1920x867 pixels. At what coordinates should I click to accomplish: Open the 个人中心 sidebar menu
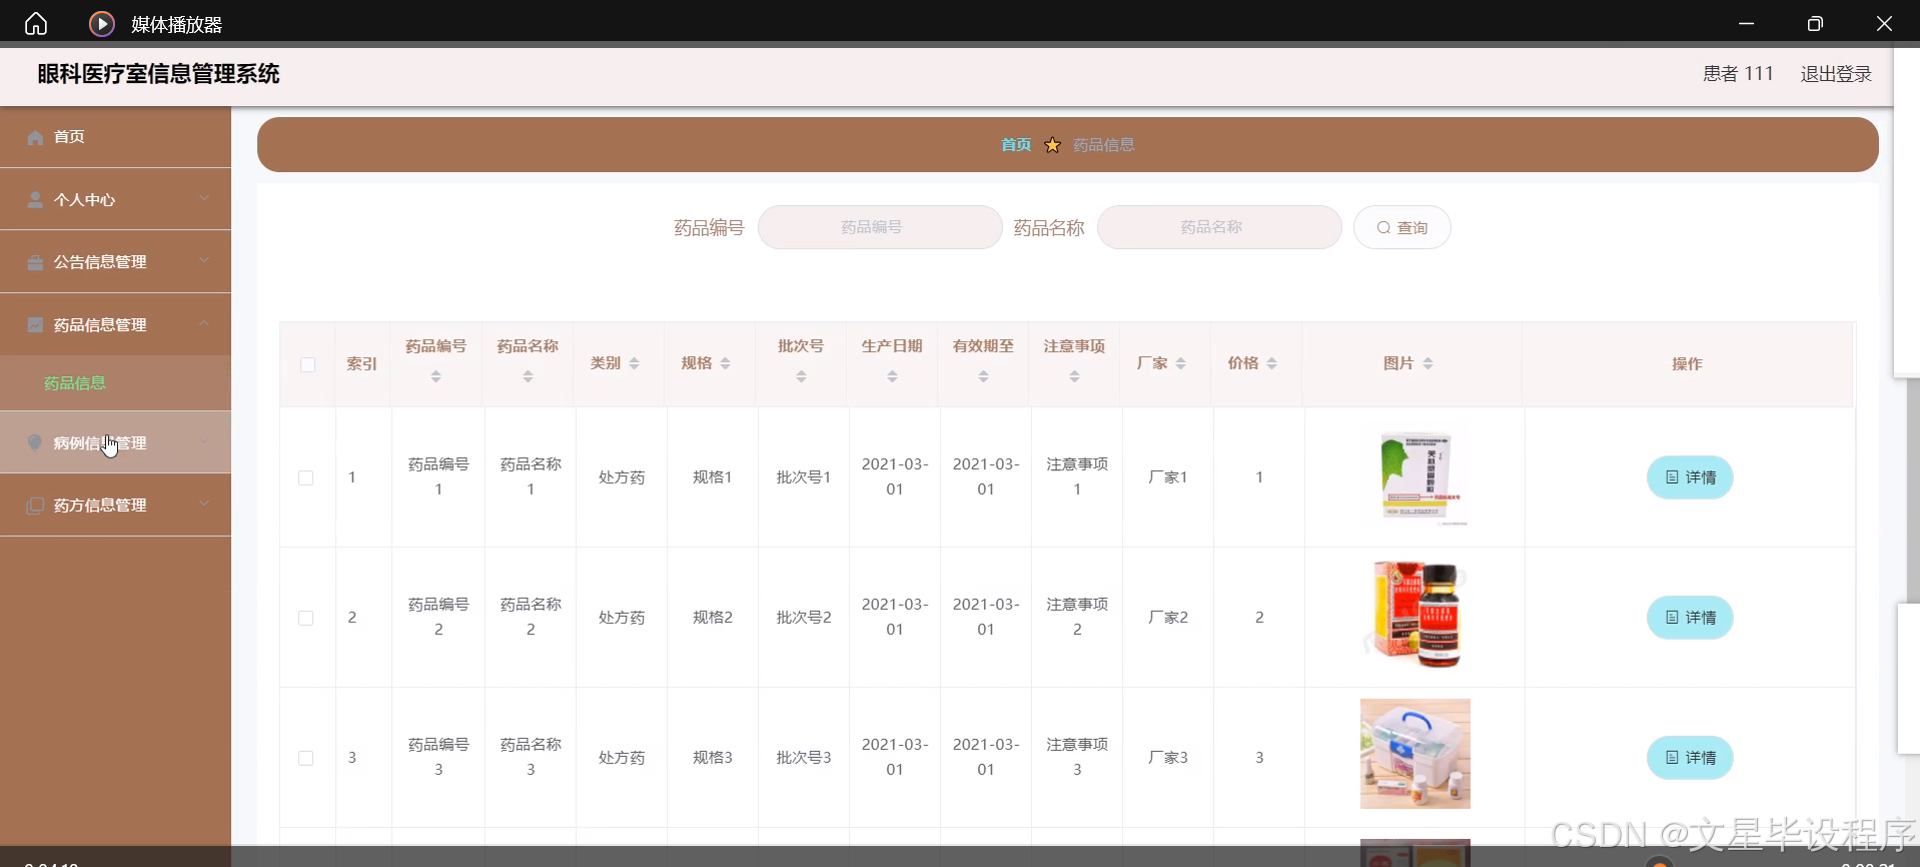click(115, 199)
